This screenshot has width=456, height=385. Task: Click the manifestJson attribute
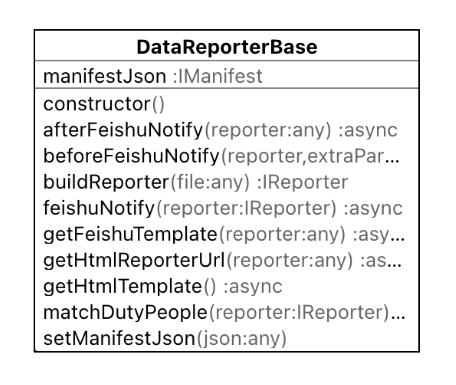(x=105, y=76)
